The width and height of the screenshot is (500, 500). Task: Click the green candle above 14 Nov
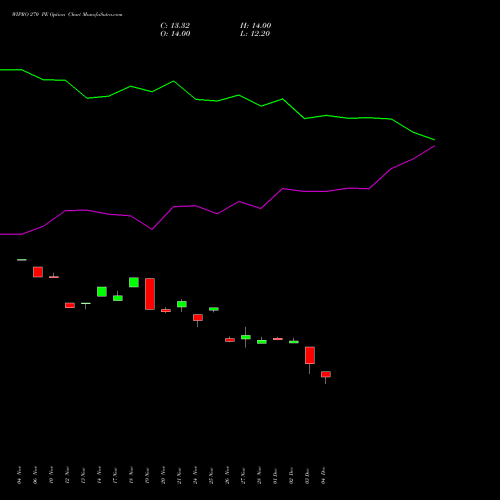coord(102,292)
